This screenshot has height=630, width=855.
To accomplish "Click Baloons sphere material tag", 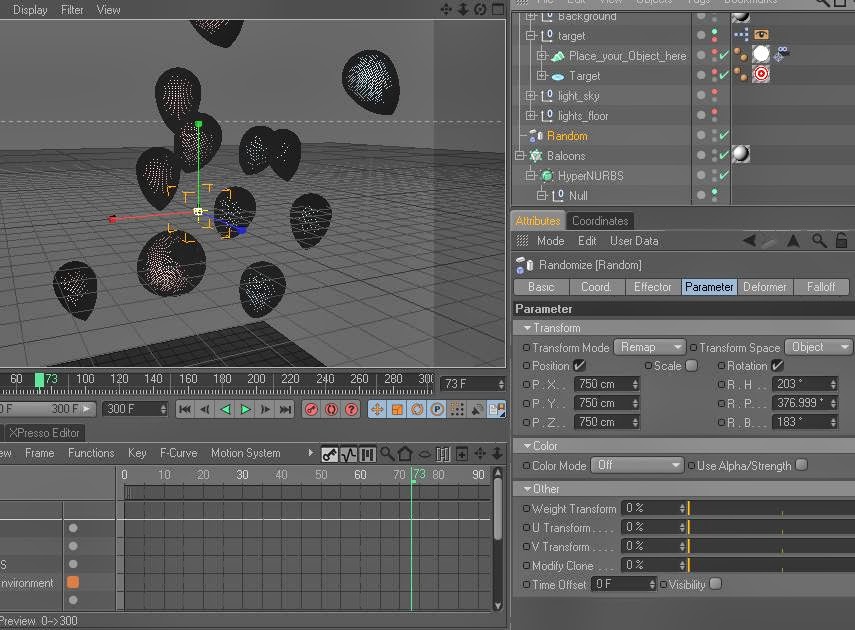I will pyautogui.click(x=740, y=154).
